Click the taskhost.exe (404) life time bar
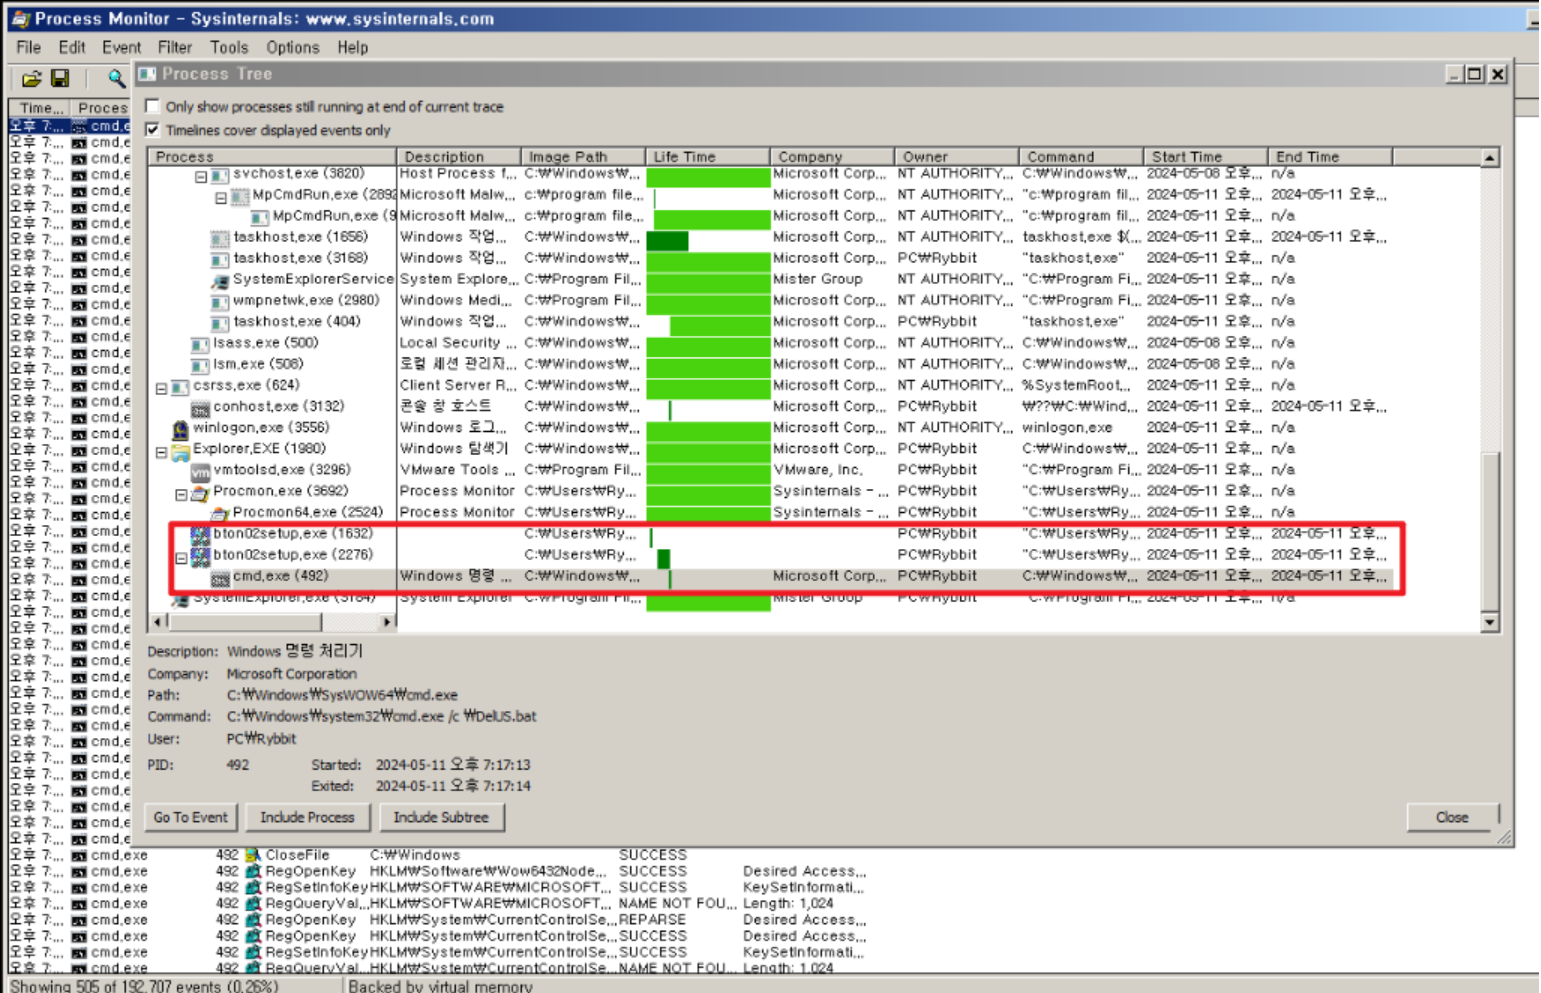1541x993 pixels. click(x=720, y=325)
